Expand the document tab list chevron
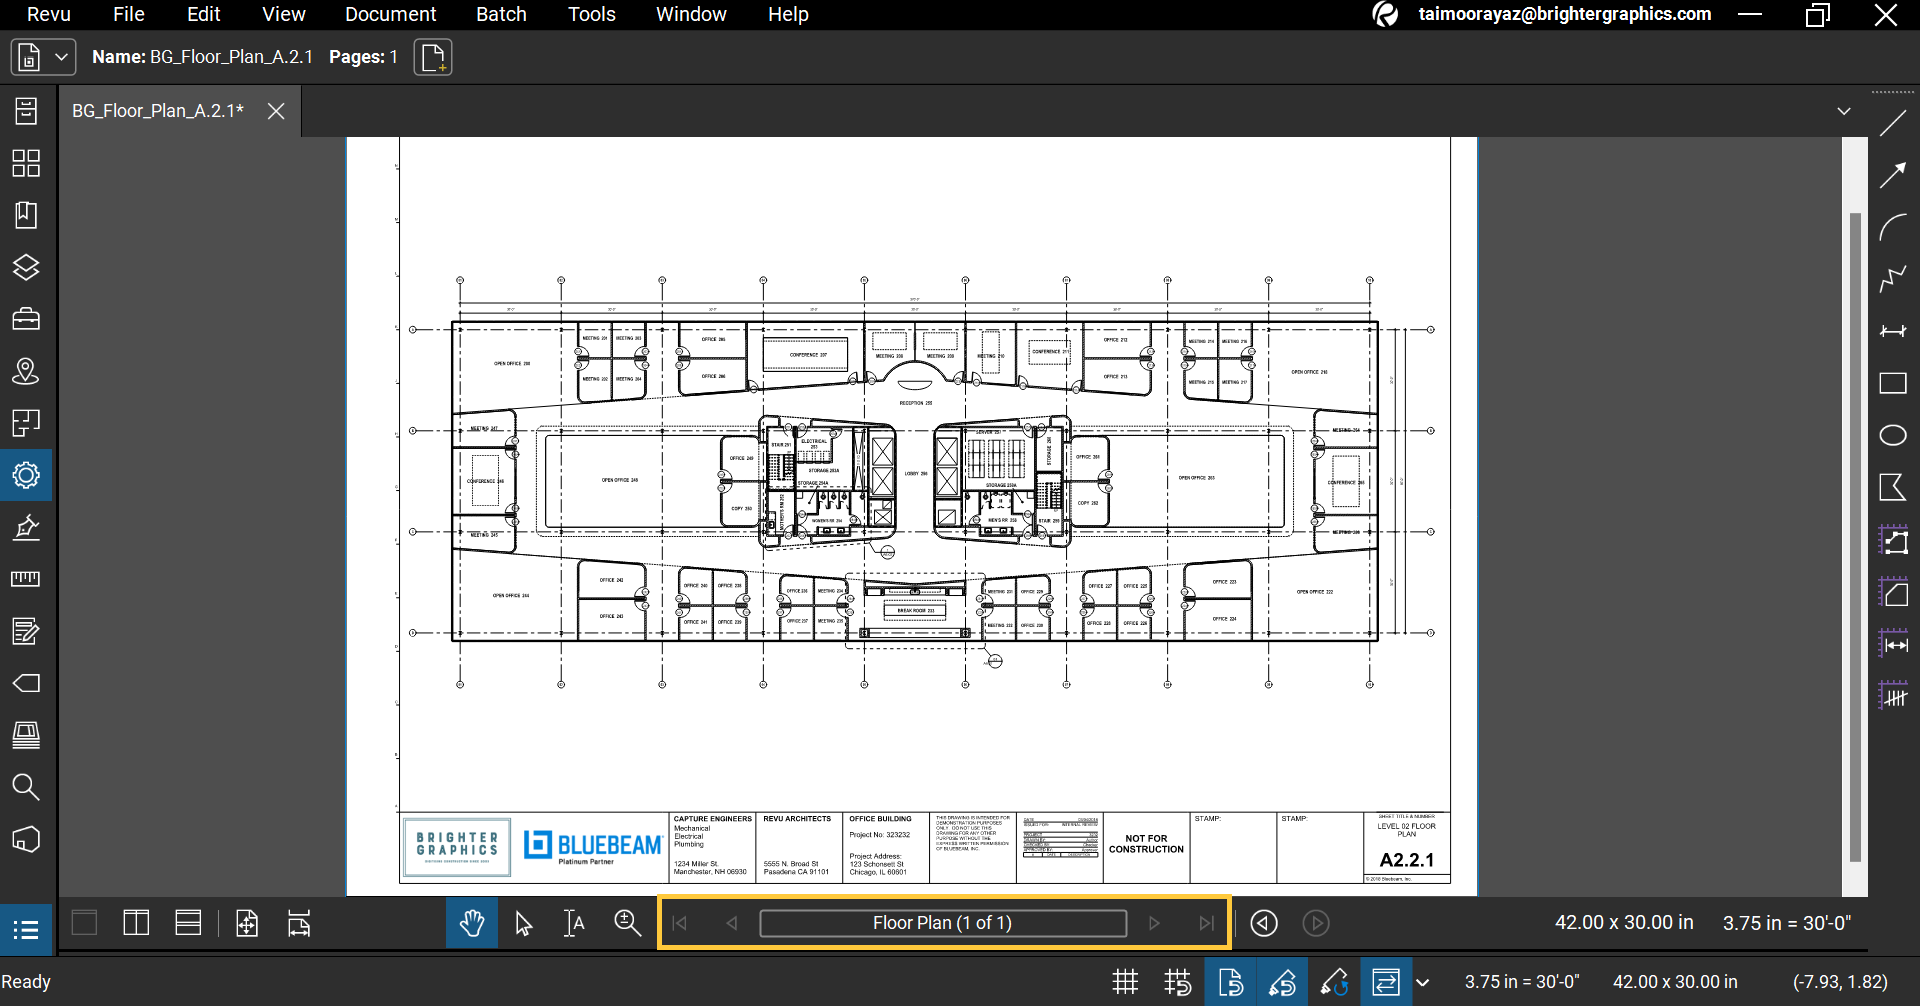The image size is (1920, 1006). (1844, 111)
